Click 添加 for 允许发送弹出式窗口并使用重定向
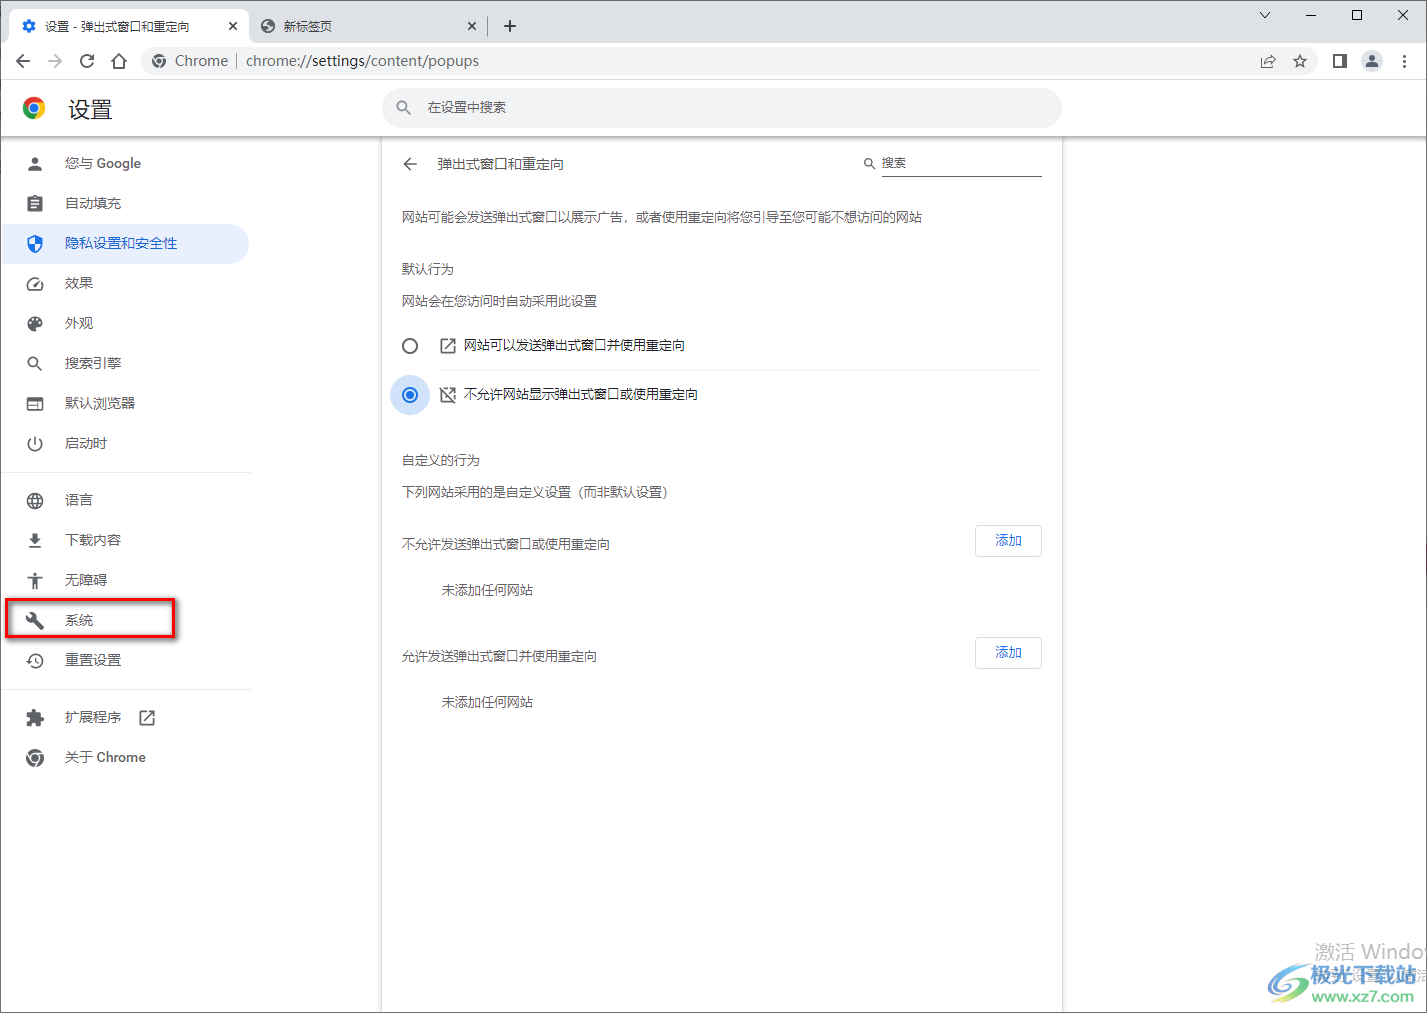The width and height of the screenshot is (1427, 1013). (x=1008, y=653)
